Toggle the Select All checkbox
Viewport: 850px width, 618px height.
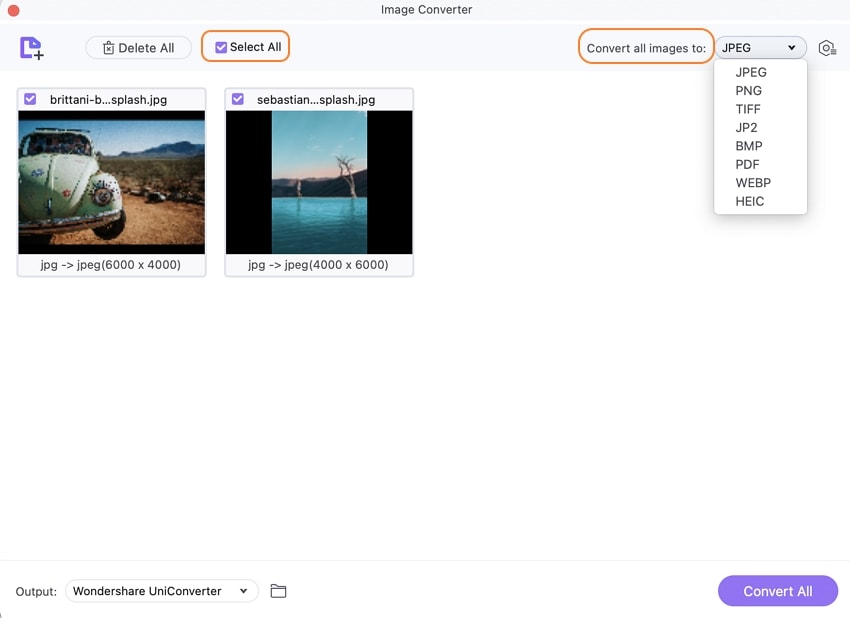221,48
